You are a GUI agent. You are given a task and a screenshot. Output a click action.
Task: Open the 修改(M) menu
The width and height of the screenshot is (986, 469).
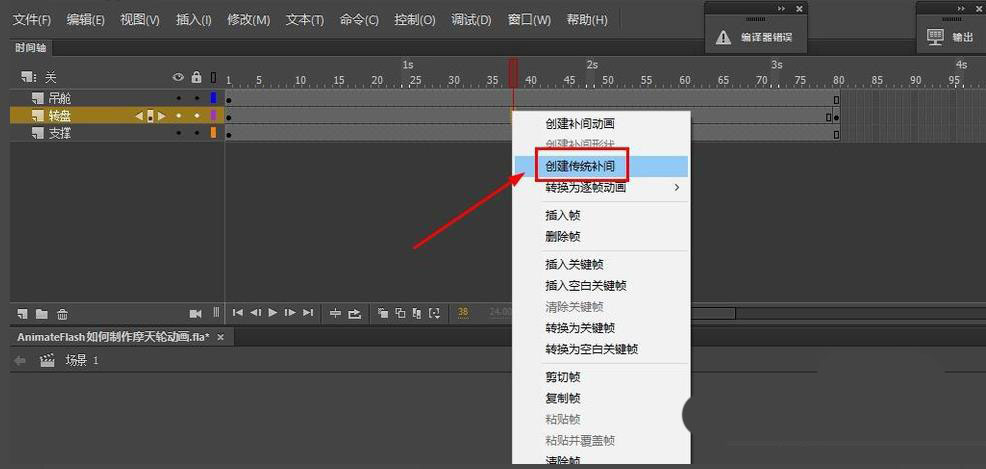[x=248, y=19]
